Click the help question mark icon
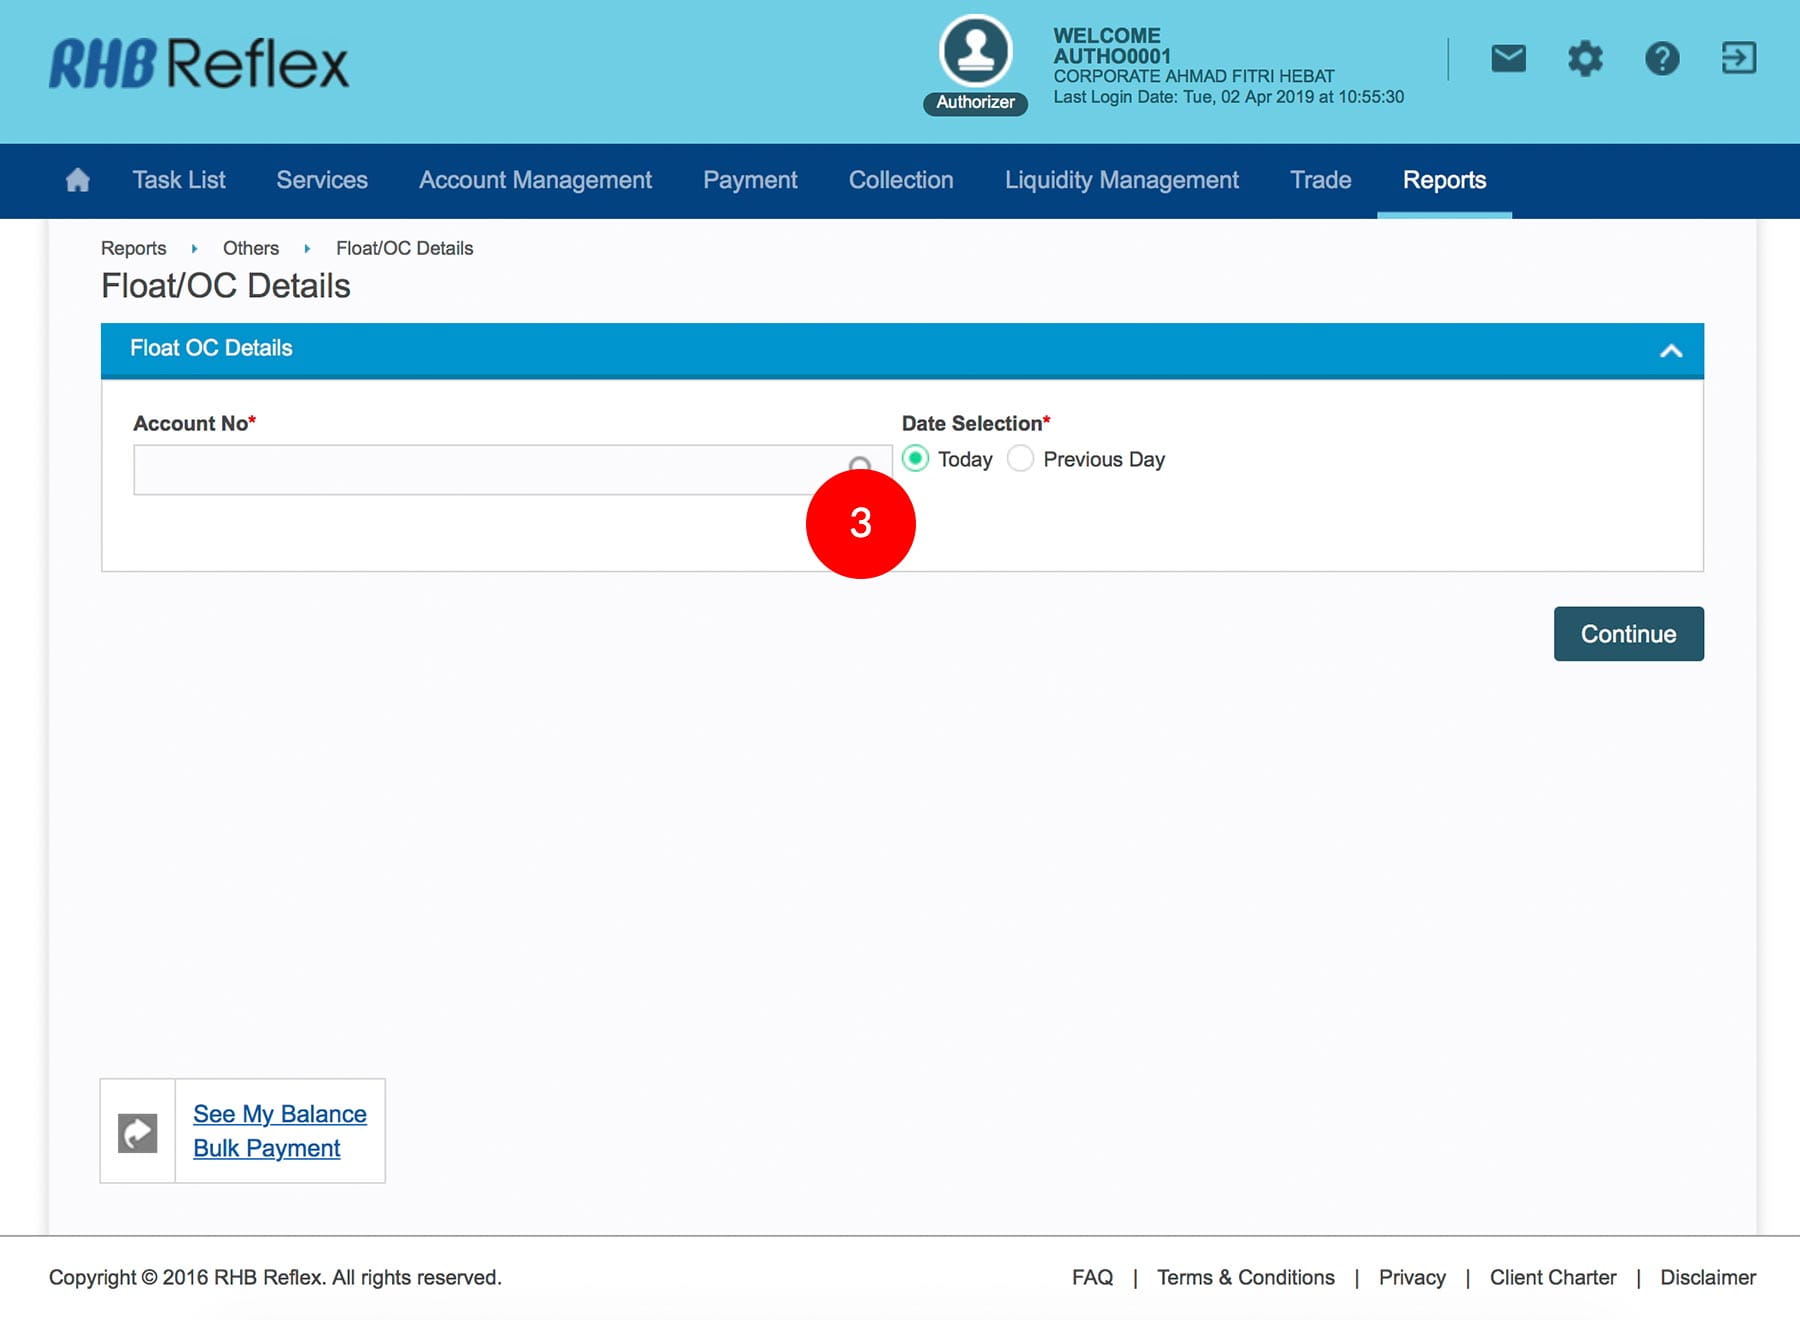Screen dimensions: 1800x1320 click(x=1662, y=58)
